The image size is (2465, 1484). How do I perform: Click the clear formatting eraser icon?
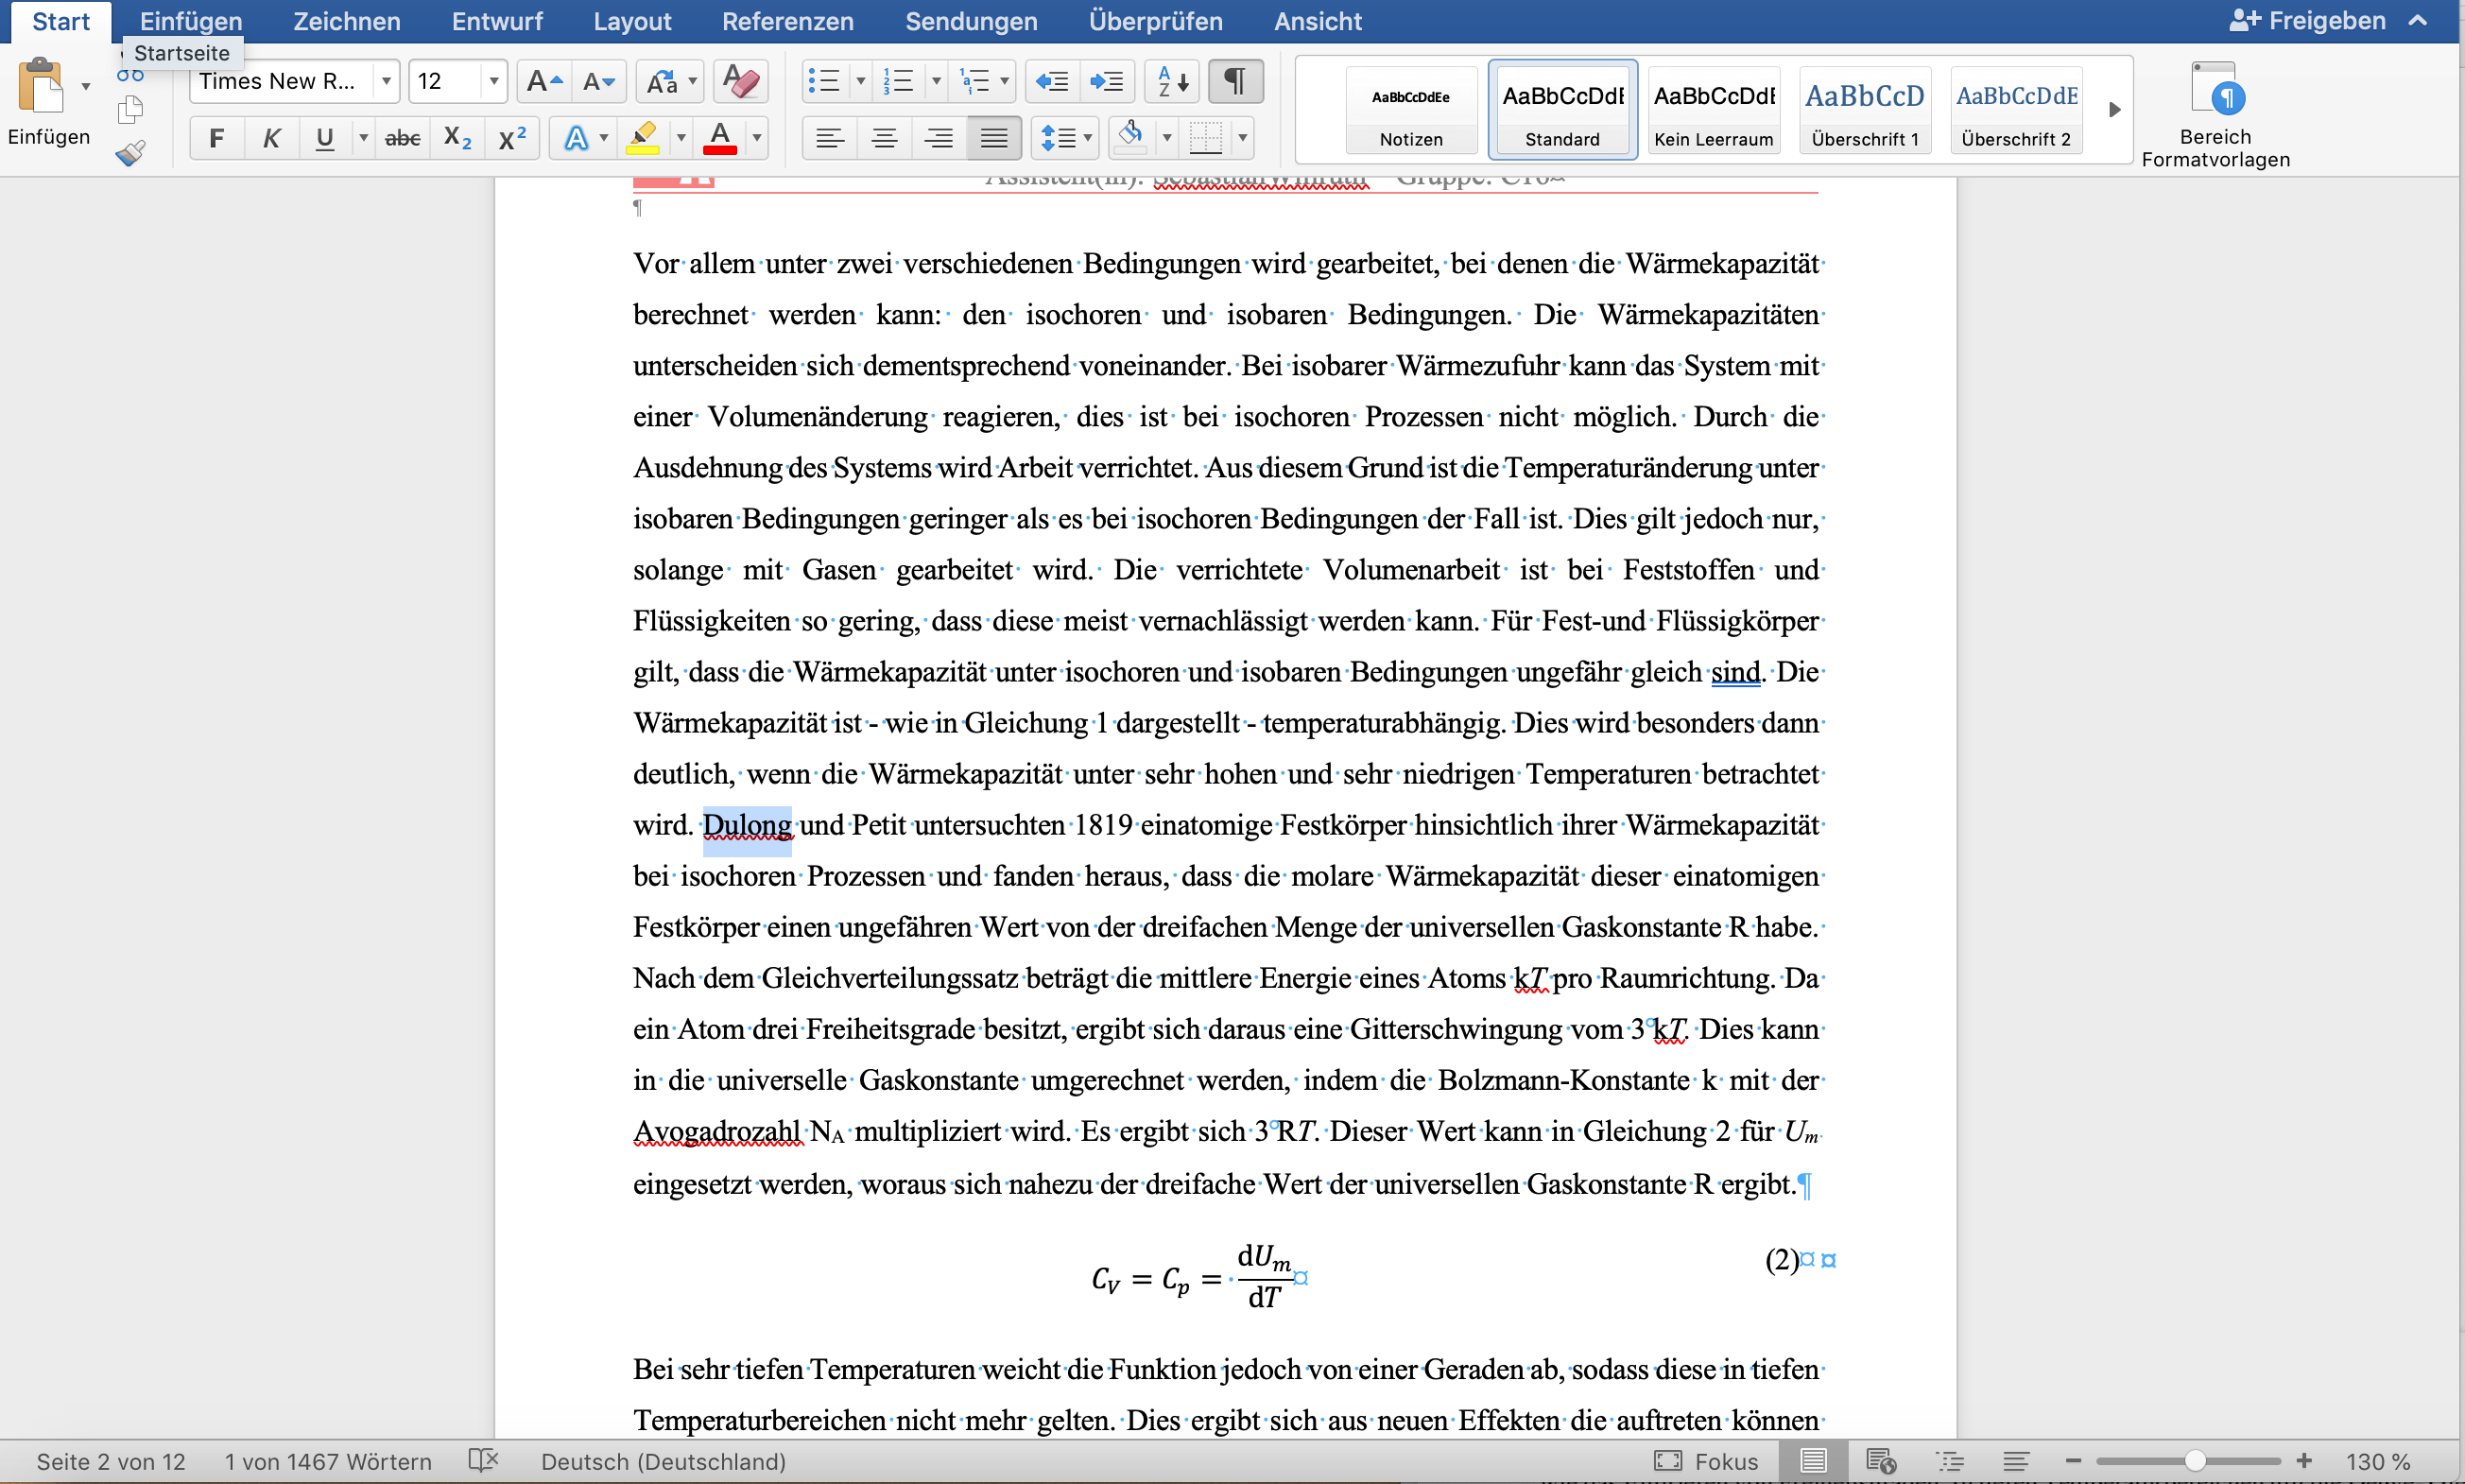[x=740, y=81]
